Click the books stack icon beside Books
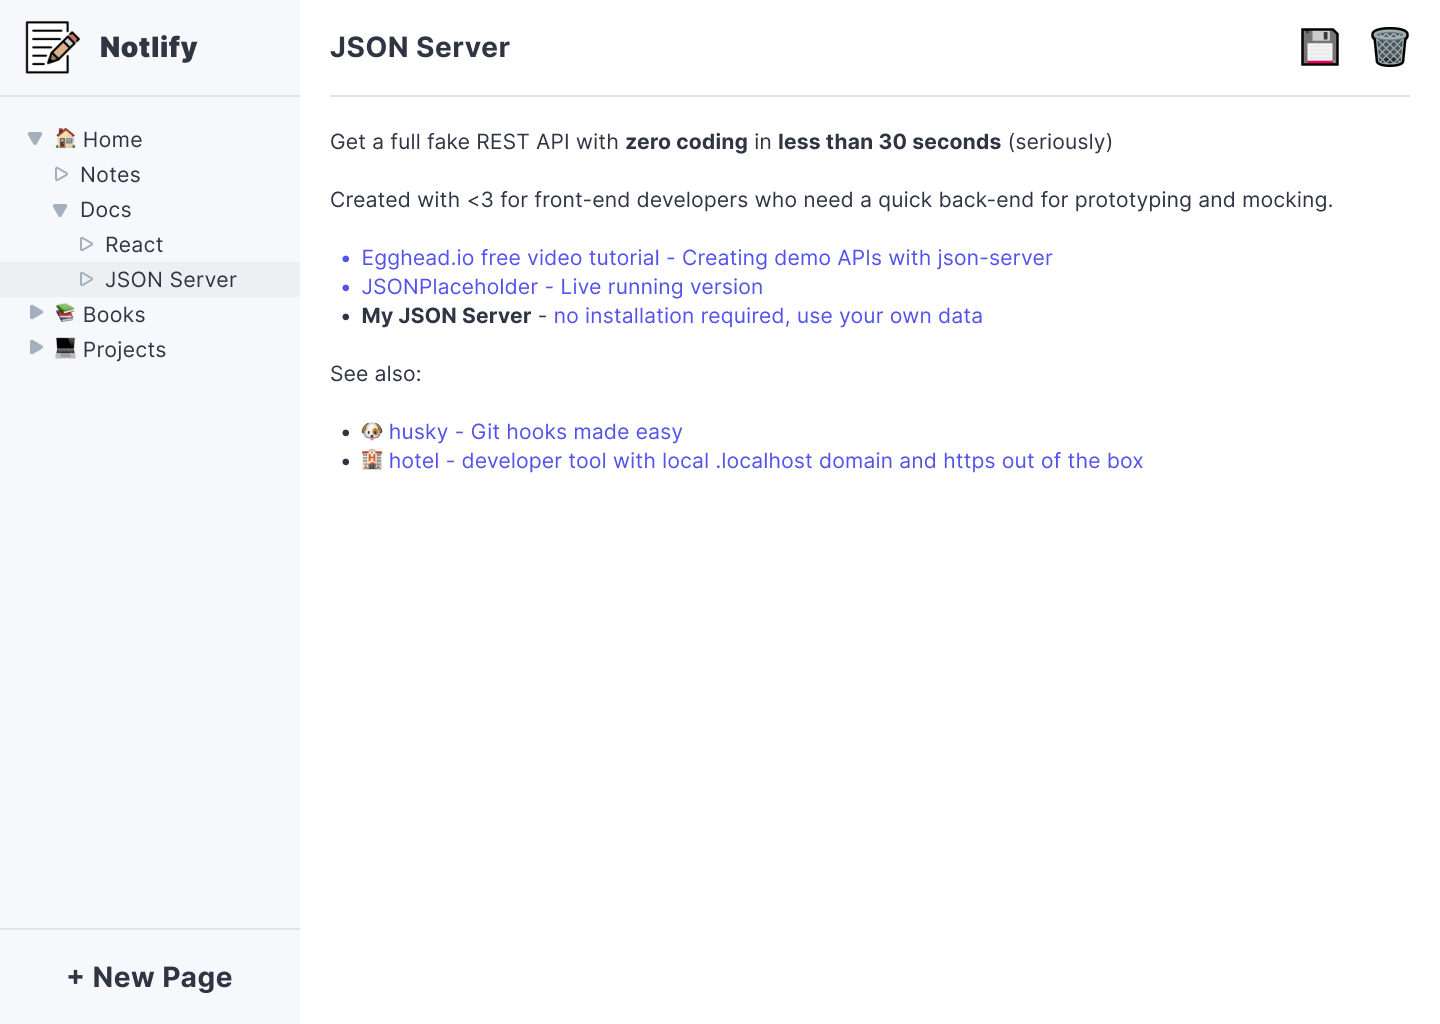The height and width of the screenshot is (1024, 1440). pyautogui.click(x=64, y=313)
